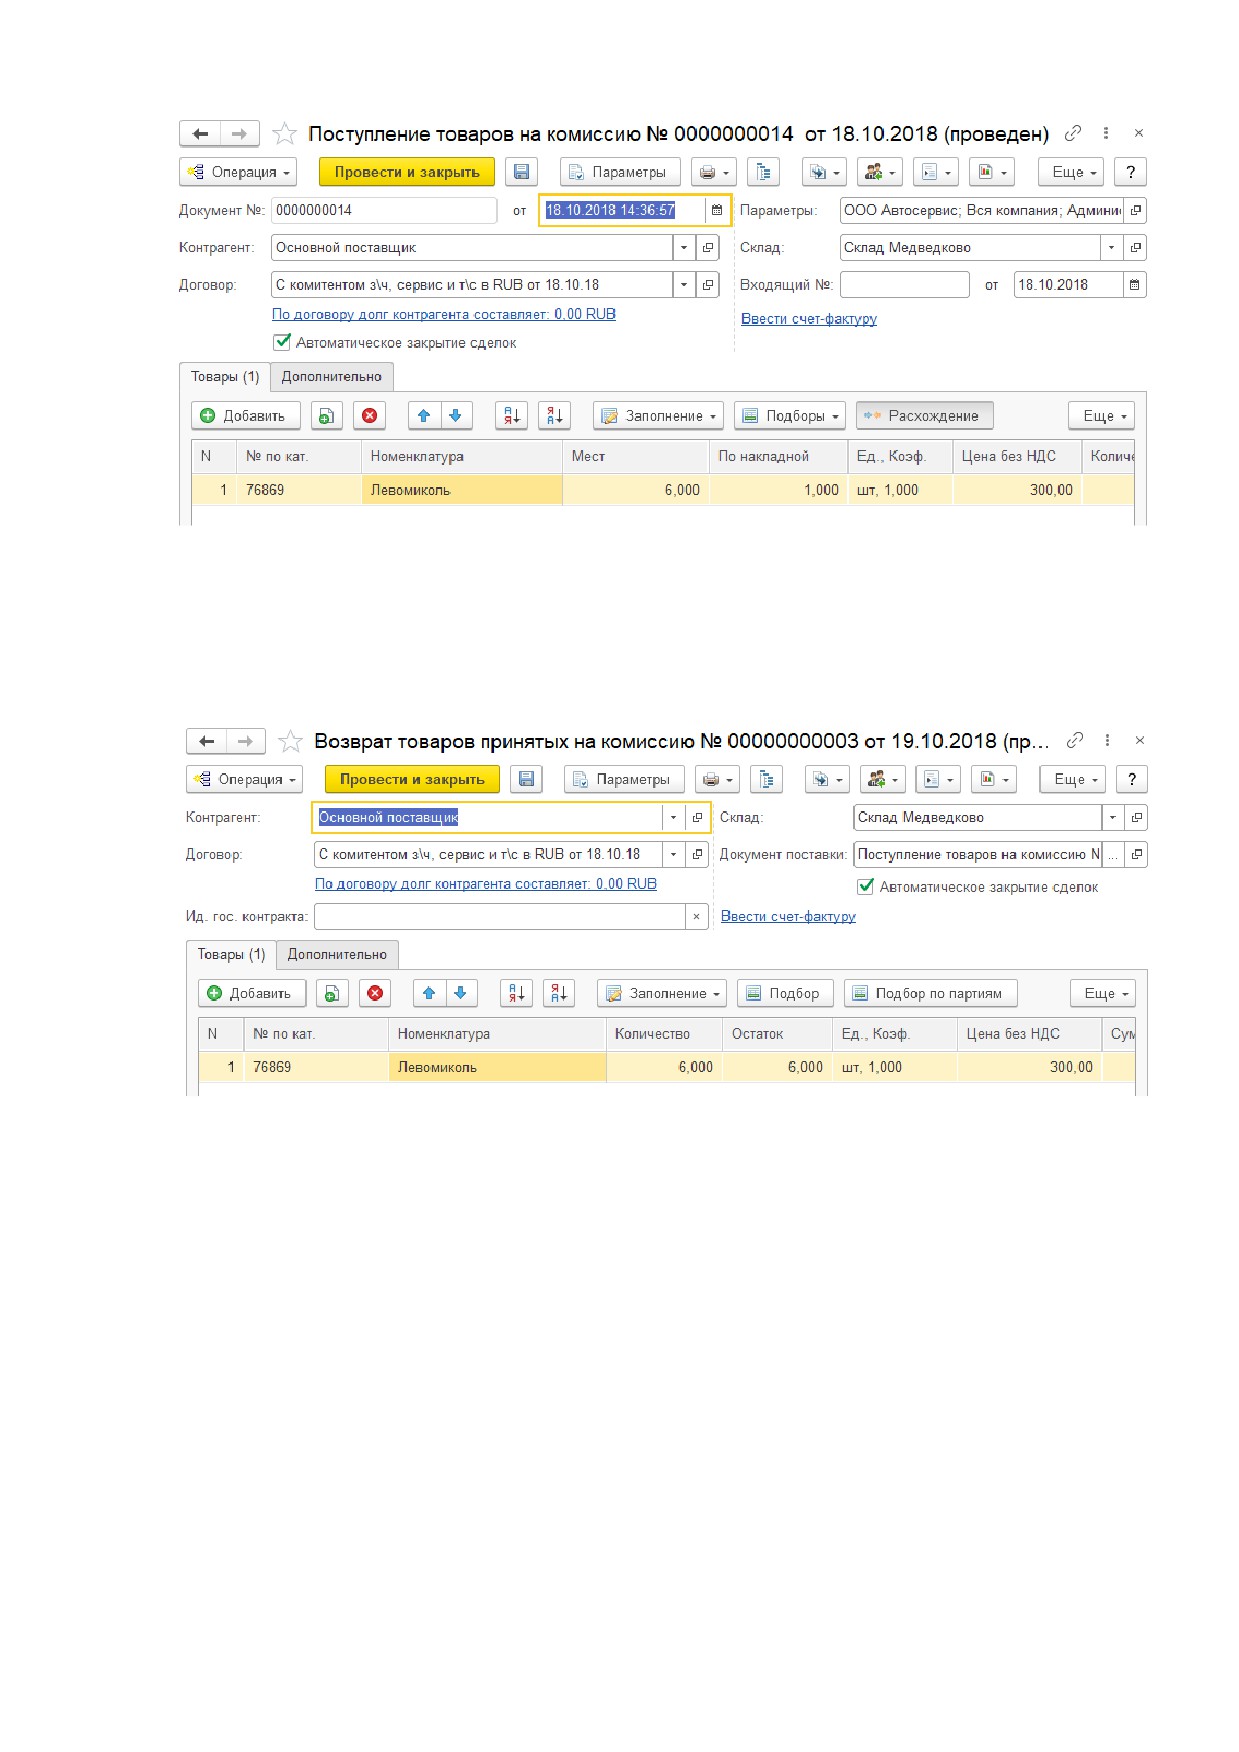Click Провести и закрыть in Возврат товаров

coord(412,779)
